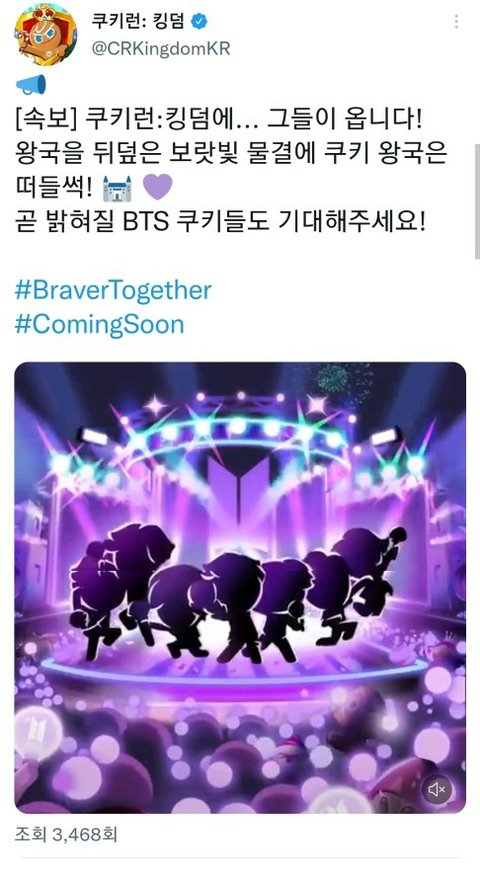The image size is (480, 872).
Task: Unmute the video with speaker icon
Action: (x=436, y=789)
